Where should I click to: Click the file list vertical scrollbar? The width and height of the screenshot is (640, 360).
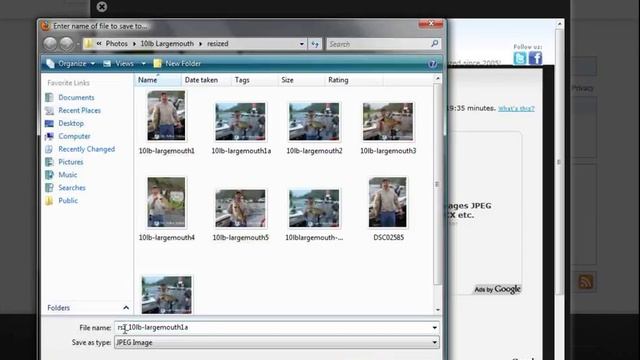(x=437, y=184)
